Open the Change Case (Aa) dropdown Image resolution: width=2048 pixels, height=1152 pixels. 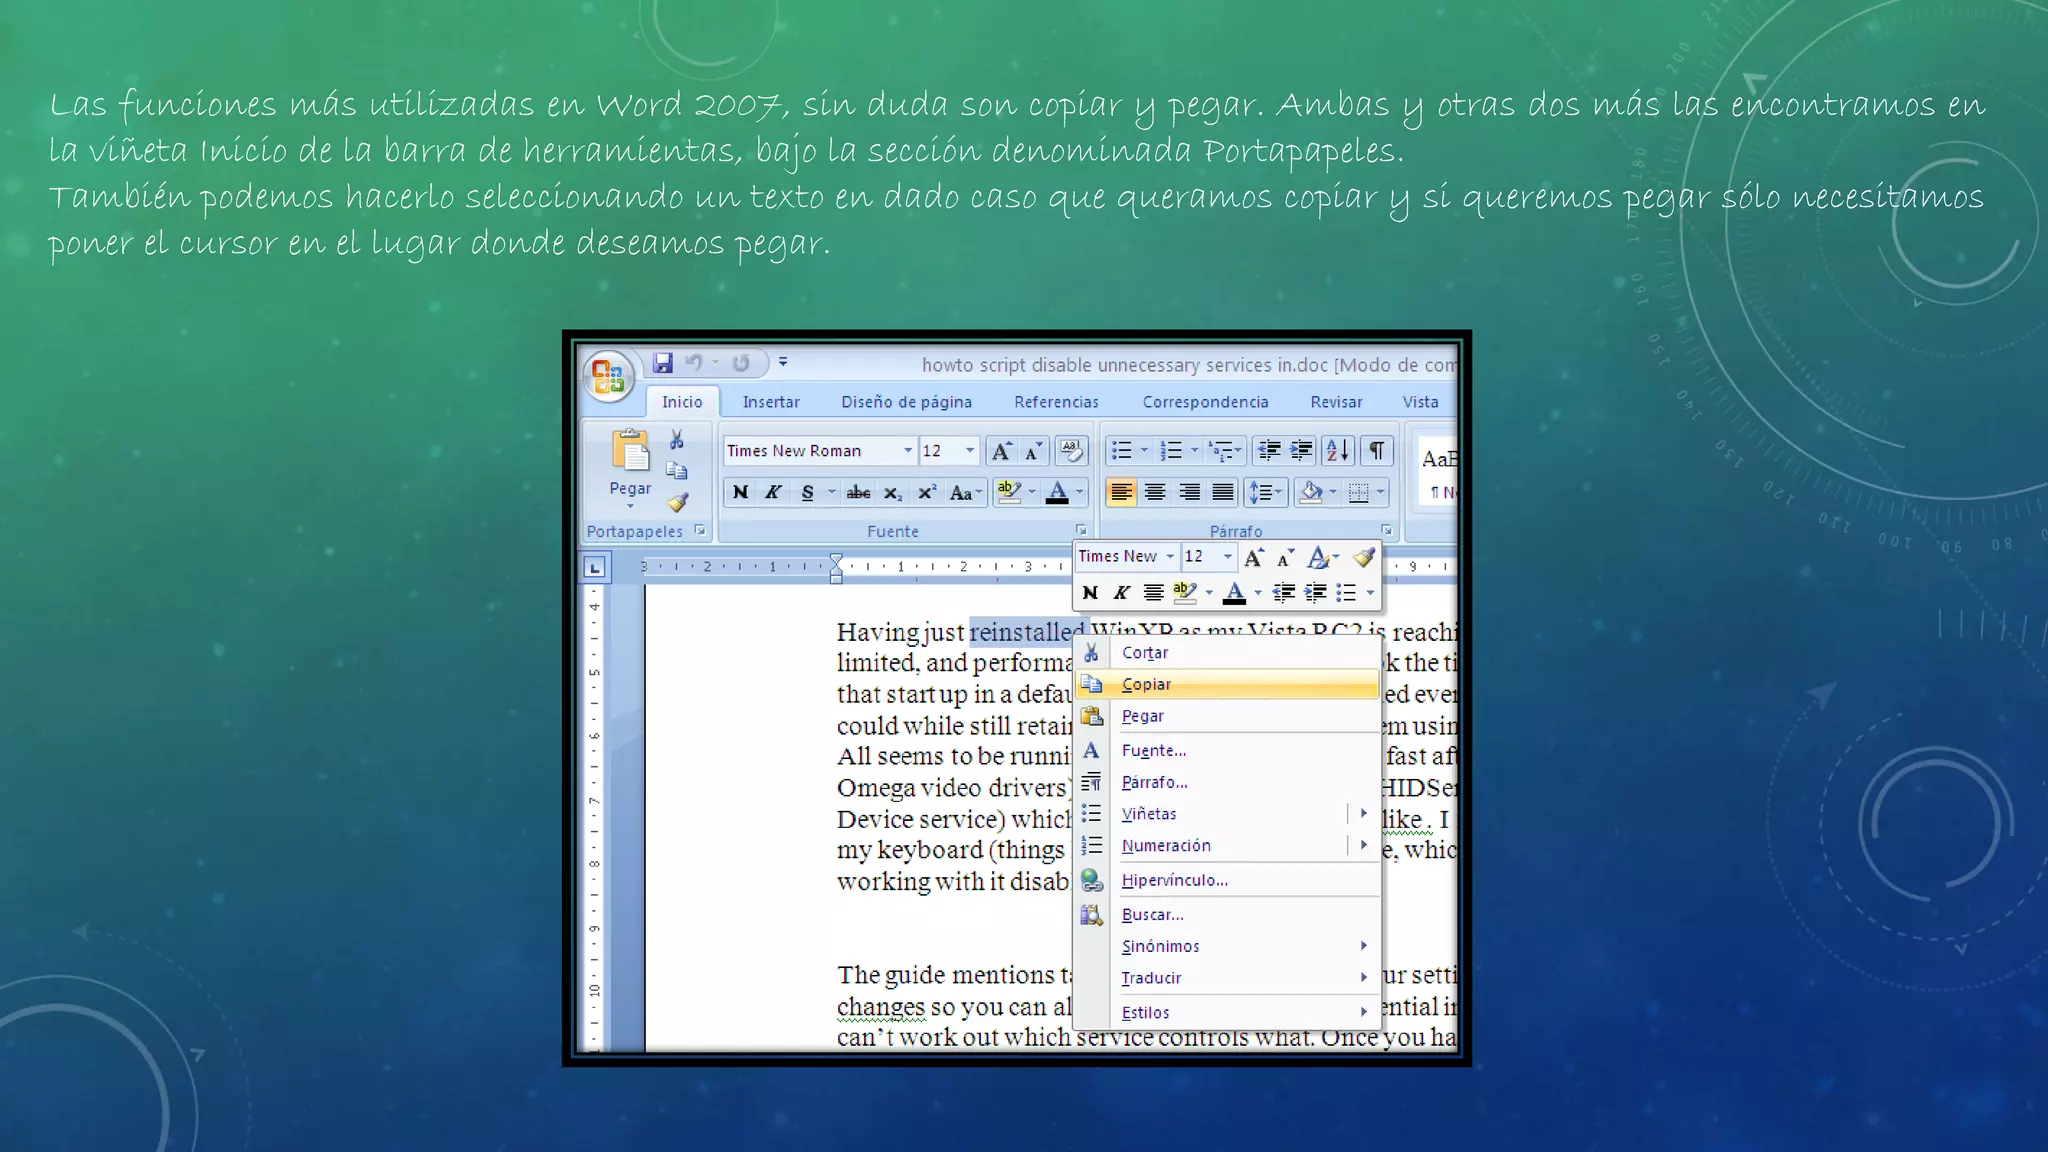click(x=966, y=492)
